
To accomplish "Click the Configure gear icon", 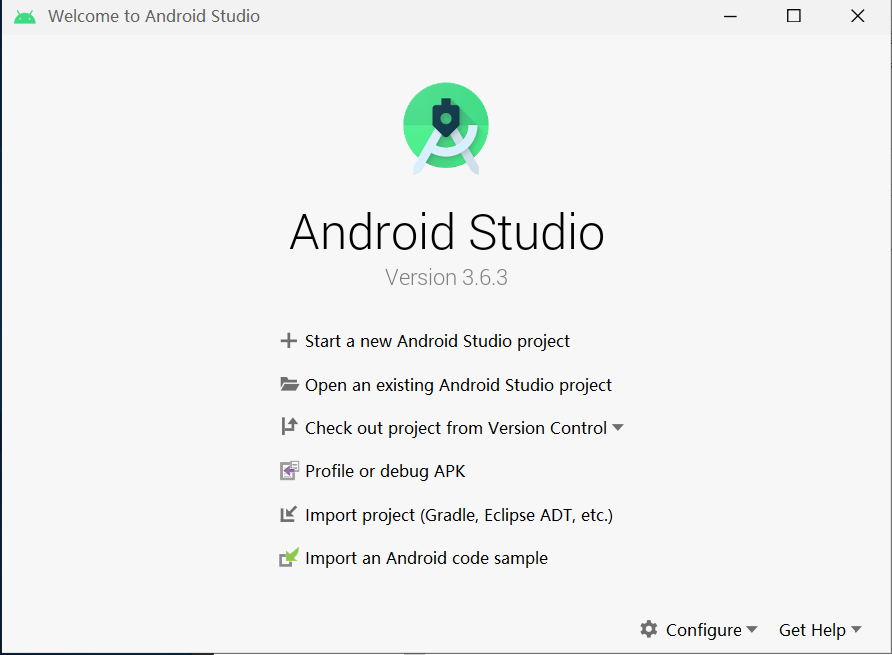I will [649, 629].
